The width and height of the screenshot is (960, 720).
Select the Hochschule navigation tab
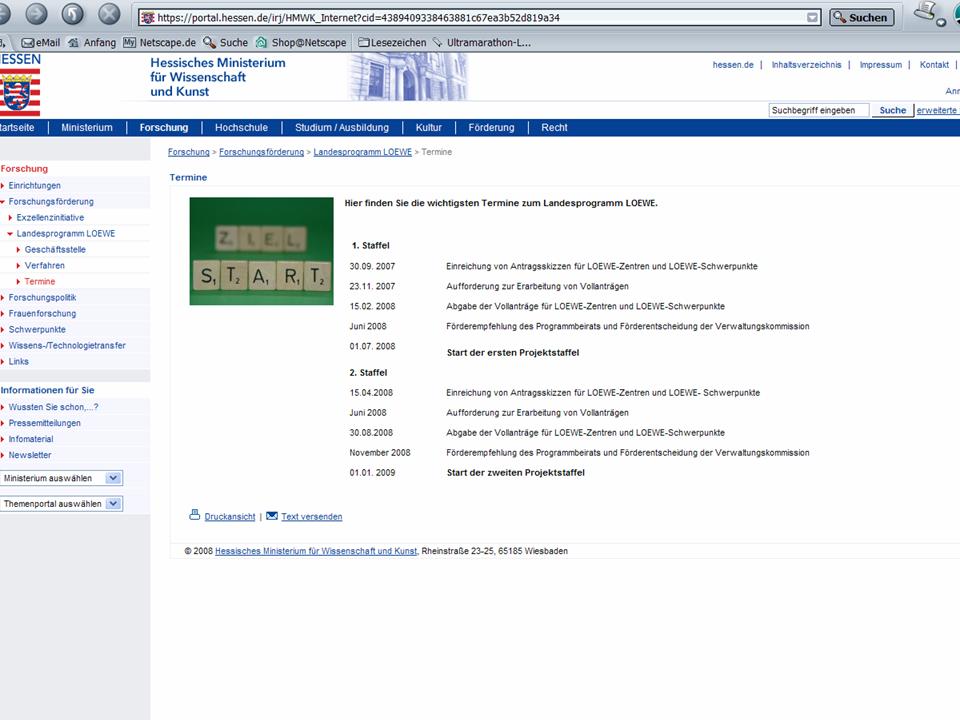pos(241,128)
